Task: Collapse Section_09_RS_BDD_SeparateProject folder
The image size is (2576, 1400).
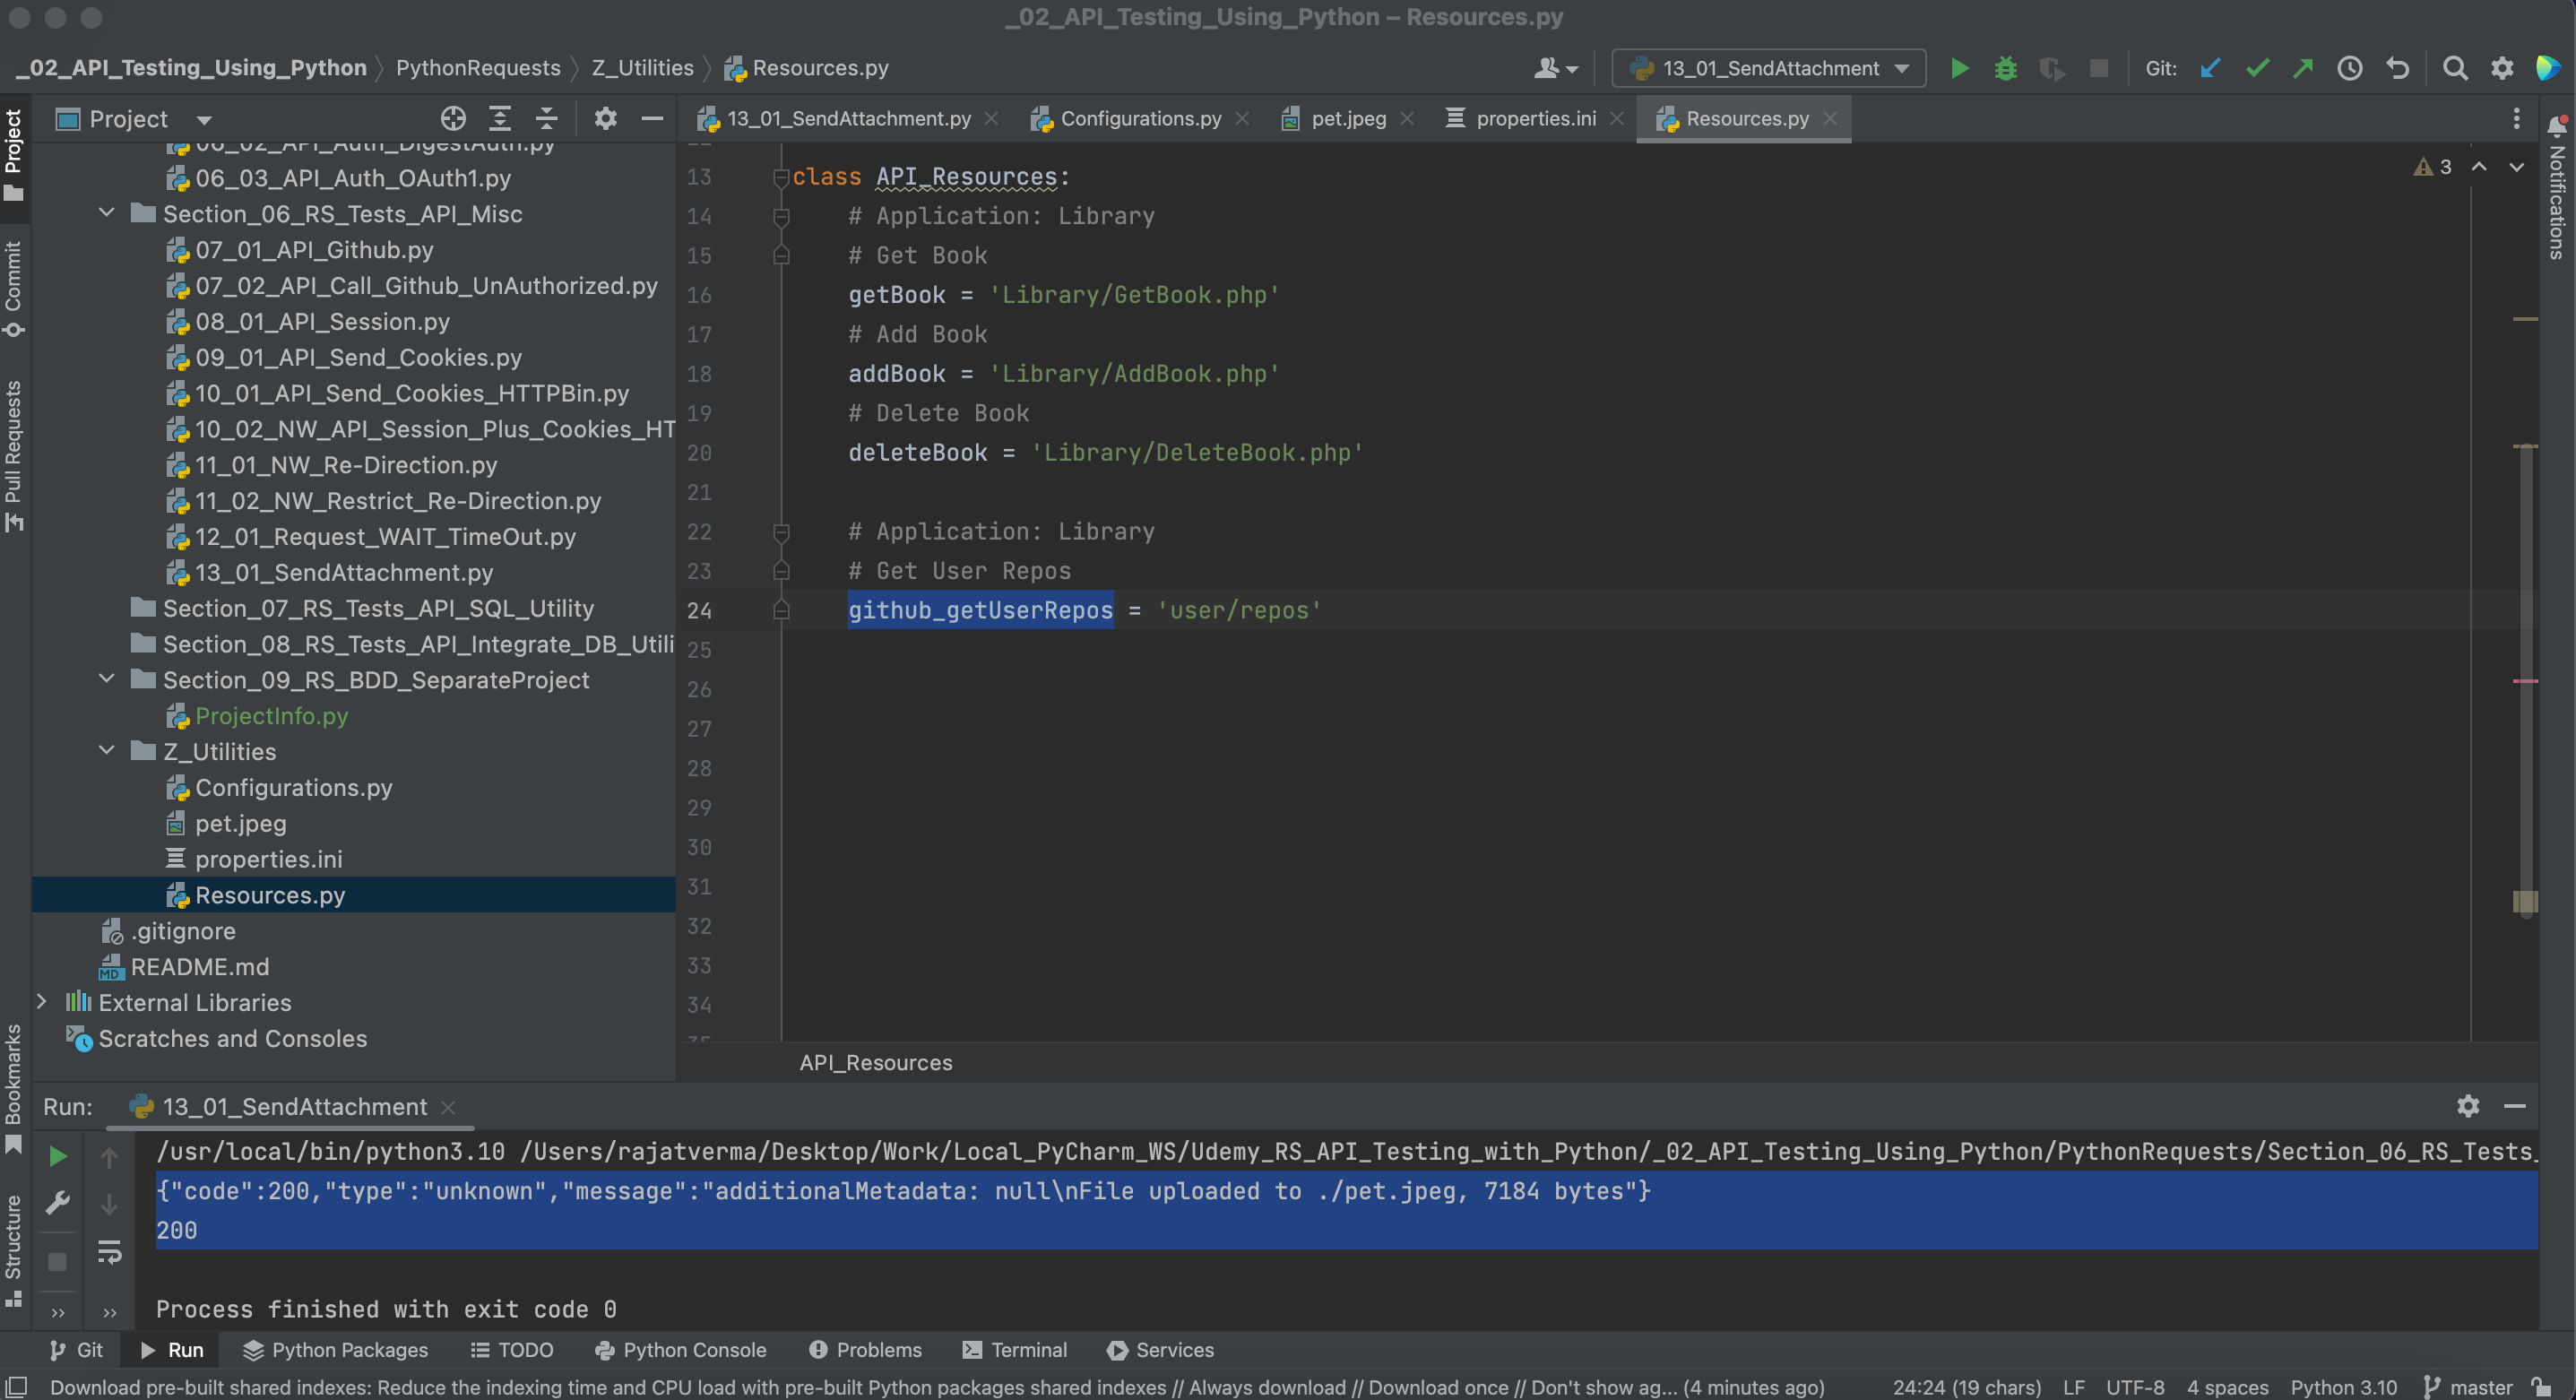Action: (107, 679)
